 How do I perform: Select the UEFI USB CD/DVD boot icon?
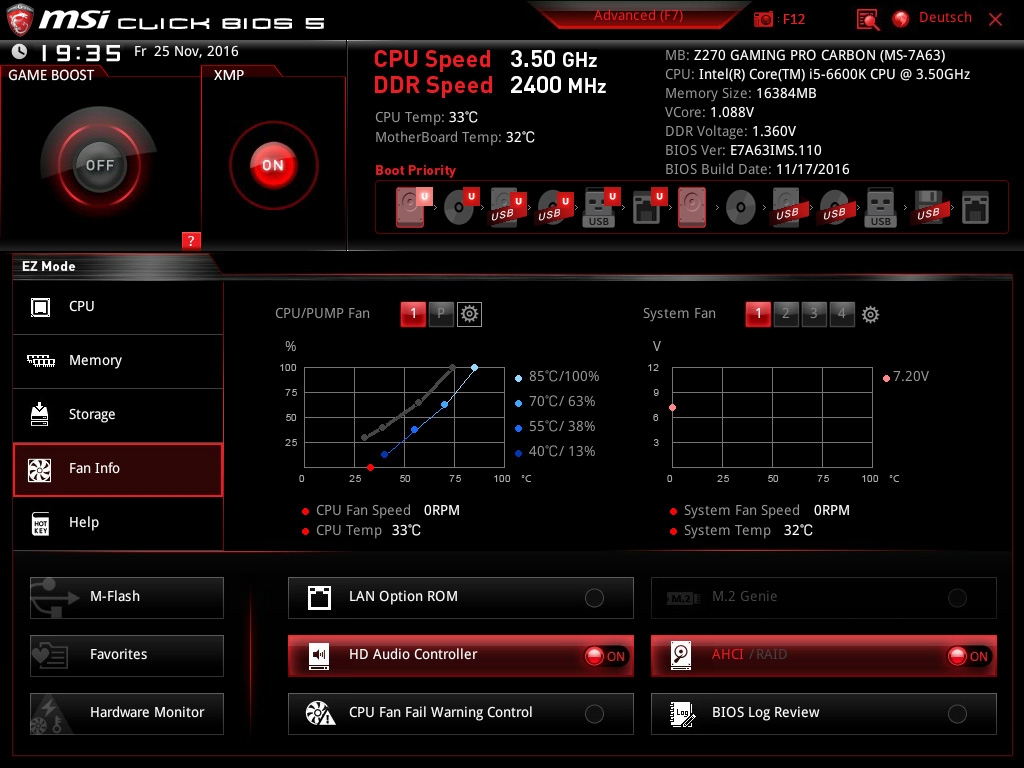[x=554, y=207]
